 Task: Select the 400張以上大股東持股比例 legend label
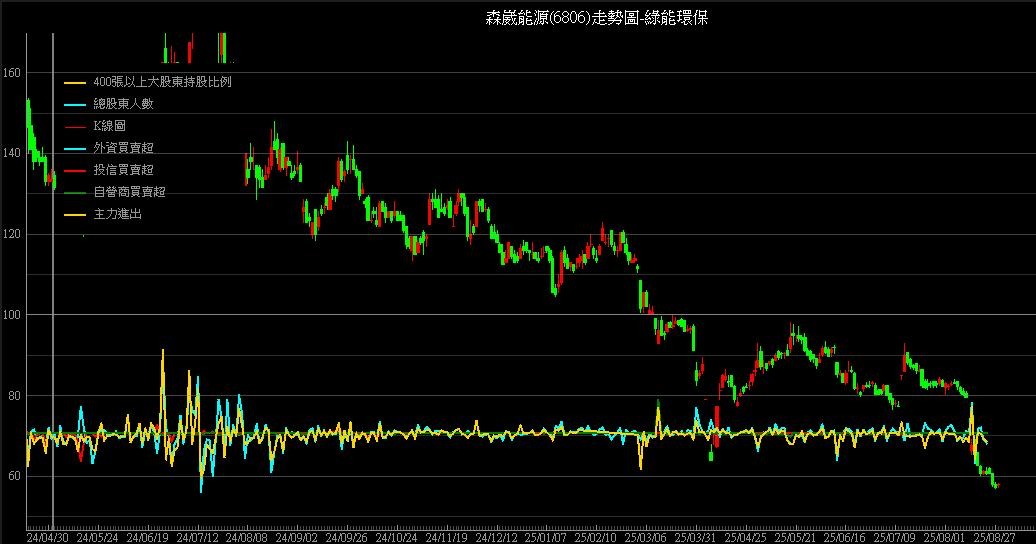click(163, 82)
